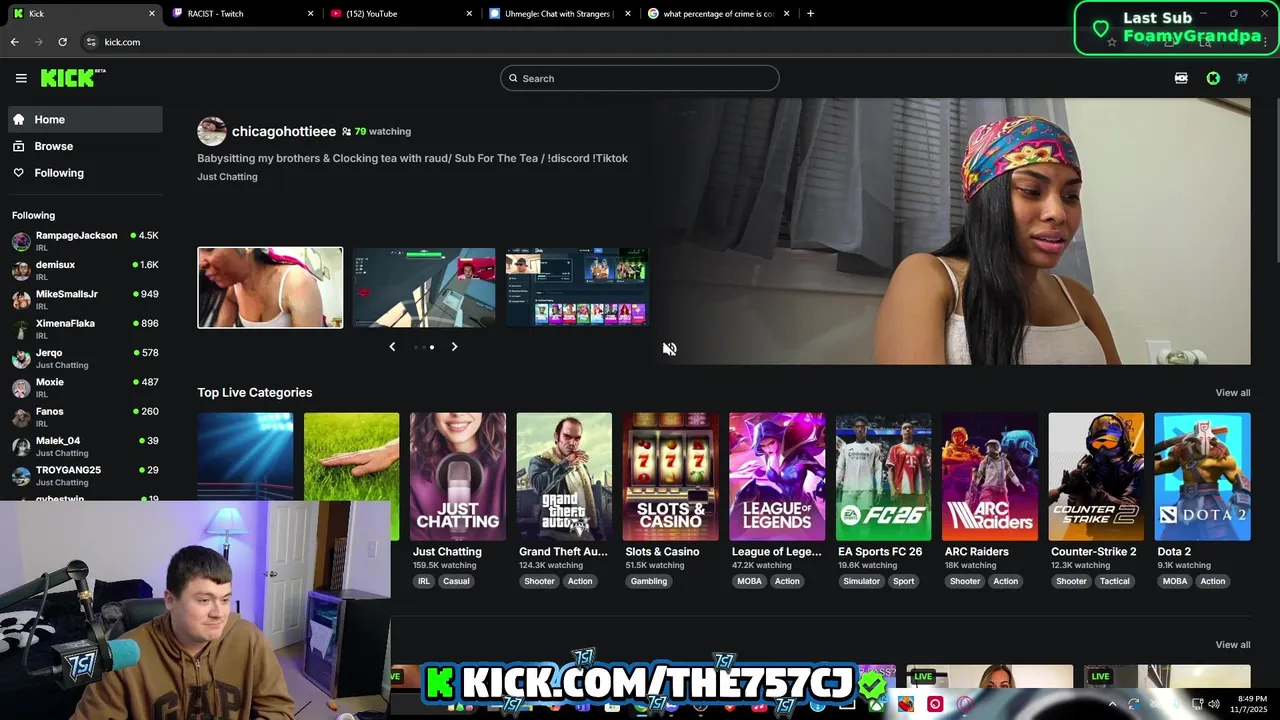
Task: Go to previous featured stream
Action: pyautogui.click(x=392, y=347)
